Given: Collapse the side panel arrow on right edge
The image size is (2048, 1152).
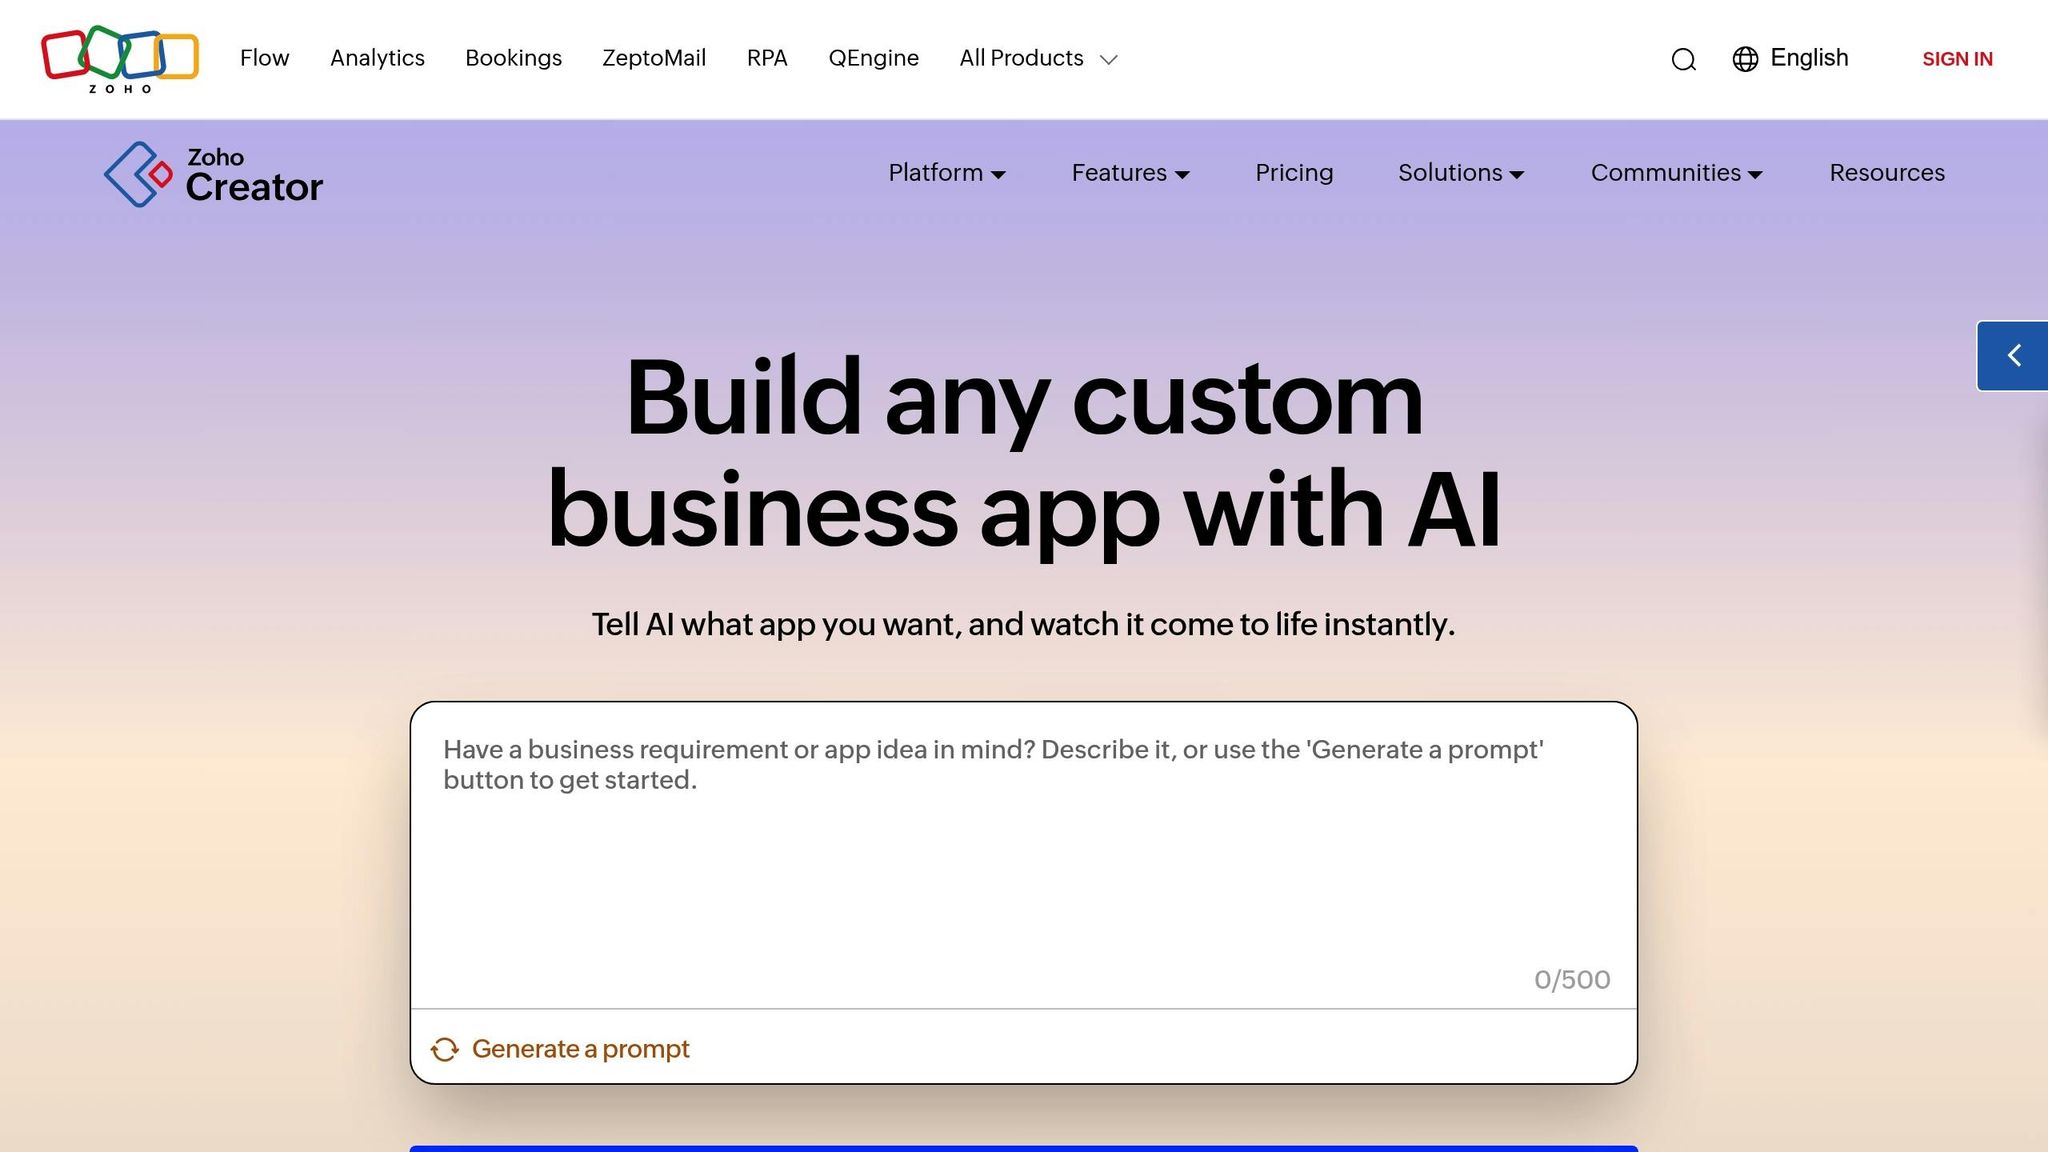Looking at the screenshot, I should click(2016, 355).
